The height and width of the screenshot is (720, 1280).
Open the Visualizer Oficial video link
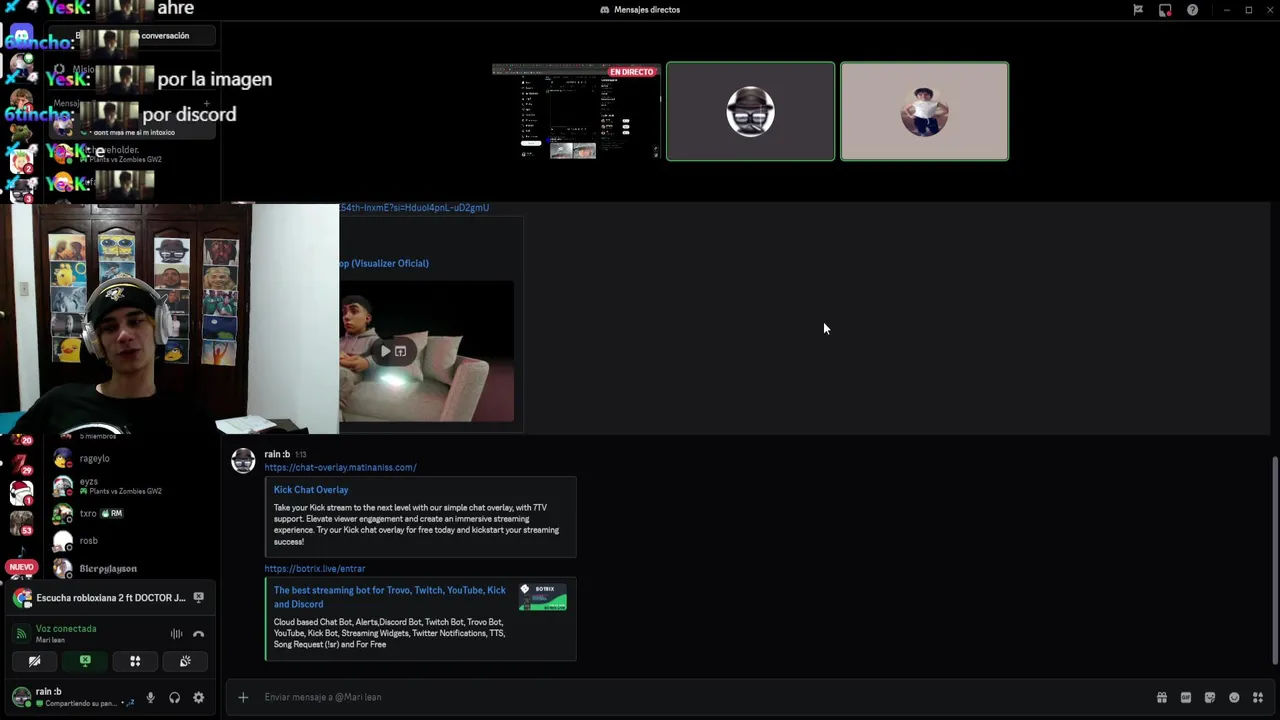click(x=384, y=263)
